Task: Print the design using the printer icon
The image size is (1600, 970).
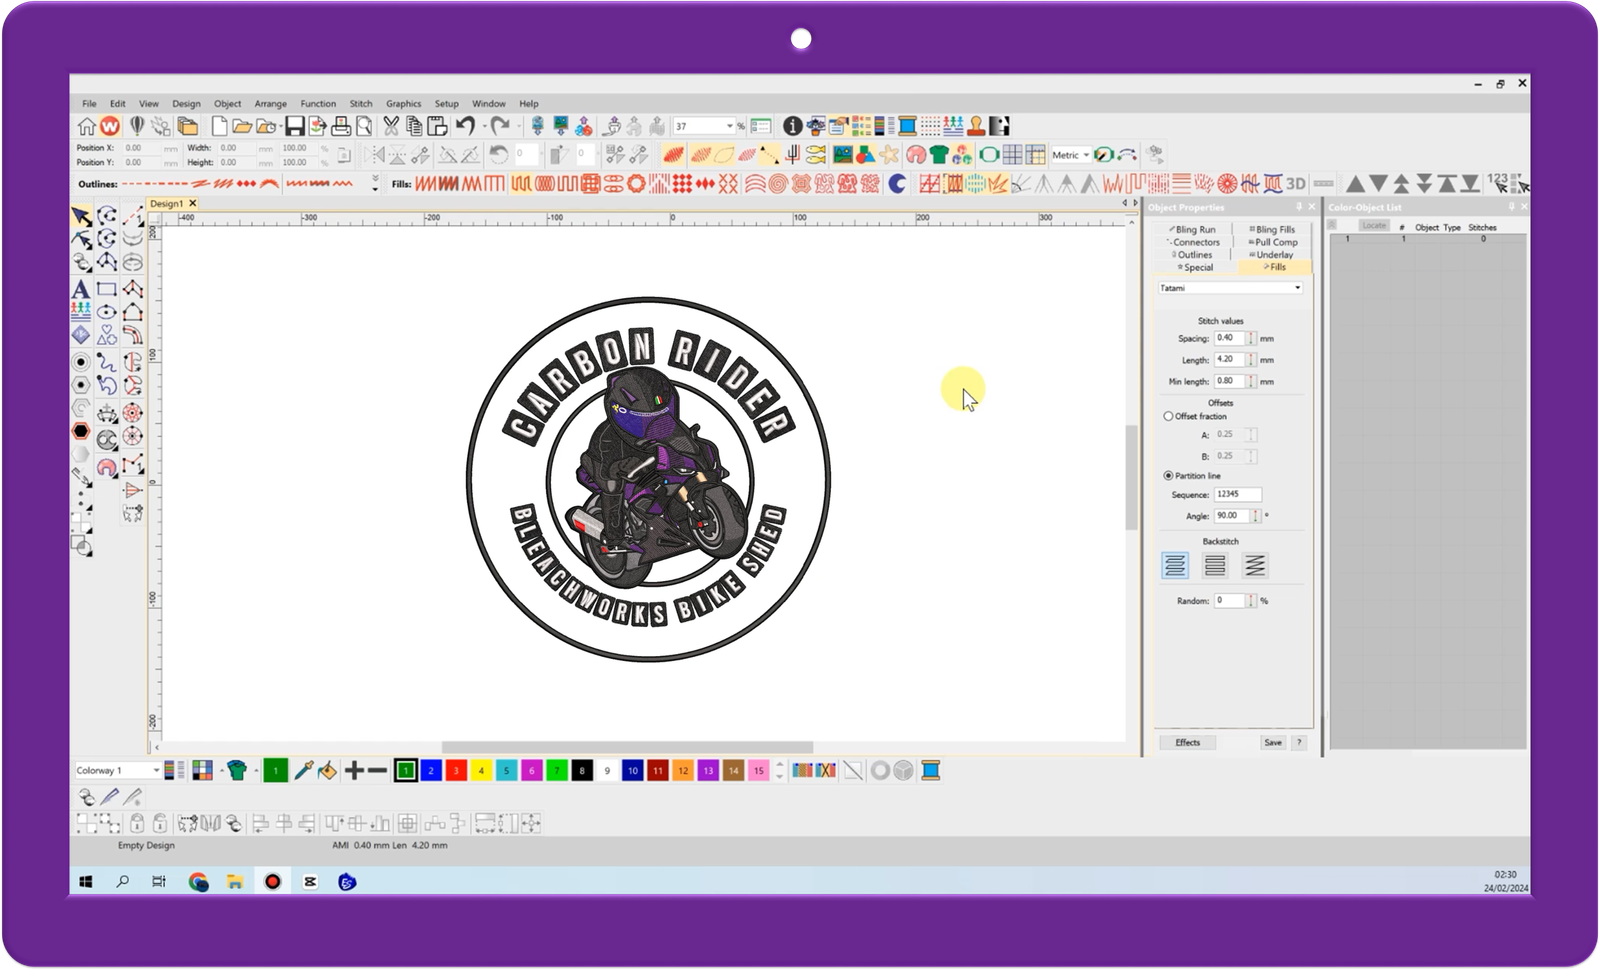Action: pos(341,126)
